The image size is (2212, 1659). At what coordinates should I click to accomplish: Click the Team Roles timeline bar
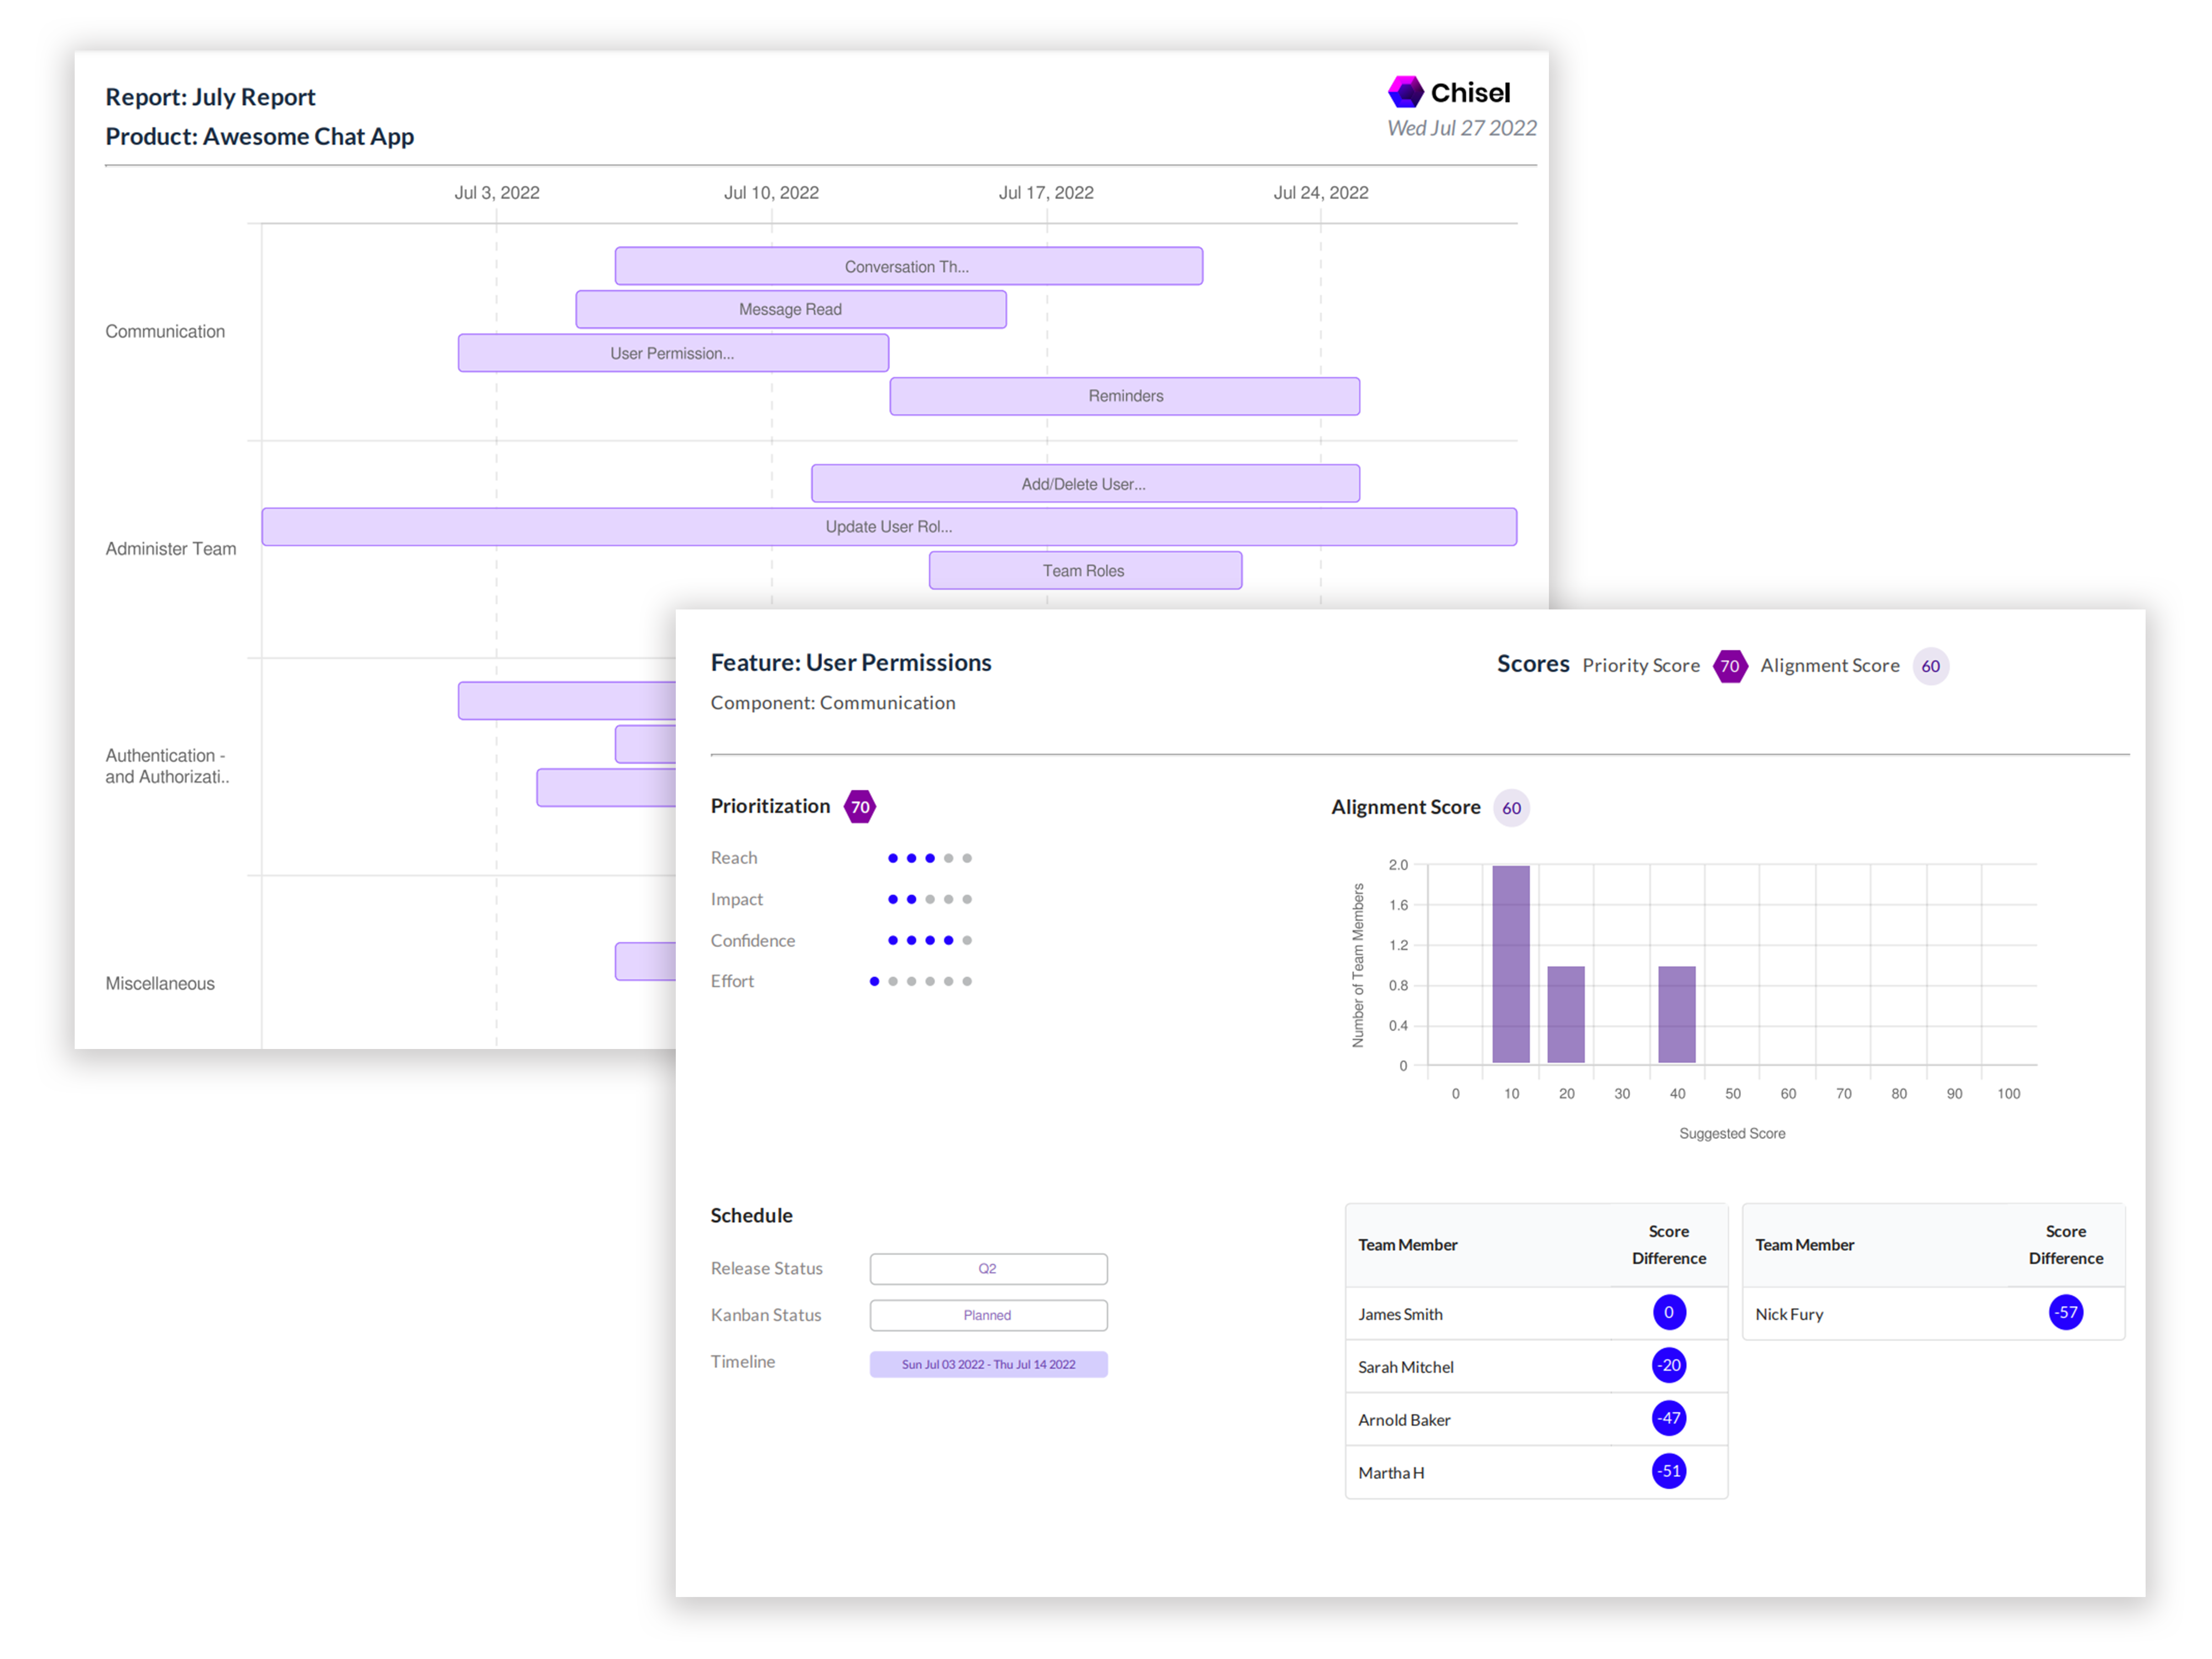pyautogui.click(x=1084, y=570)
